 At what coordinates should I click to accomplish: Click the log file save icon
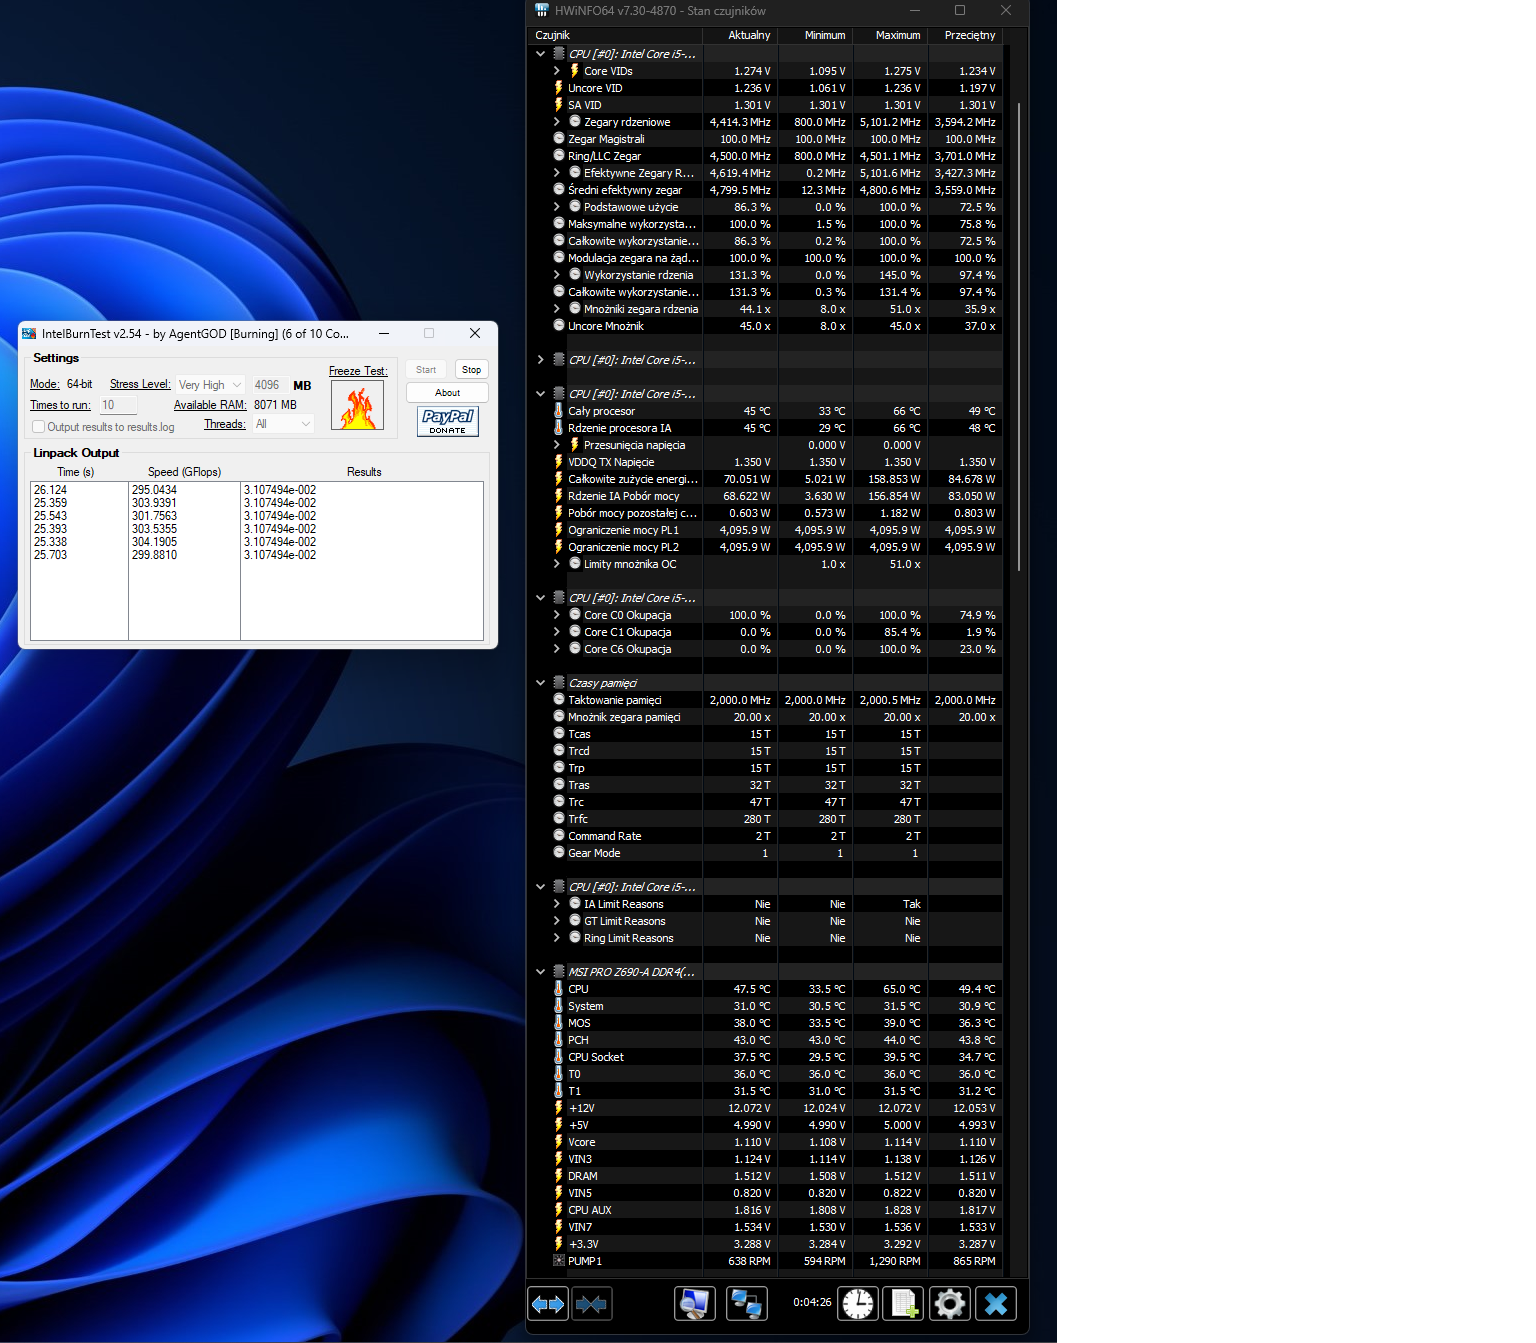coord(904,1304)
